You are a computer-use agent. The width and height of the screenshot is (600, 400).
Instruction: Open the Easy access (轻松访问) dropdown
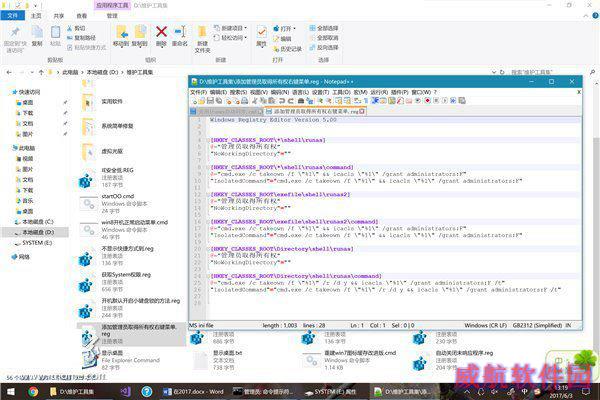pos(230,38)
